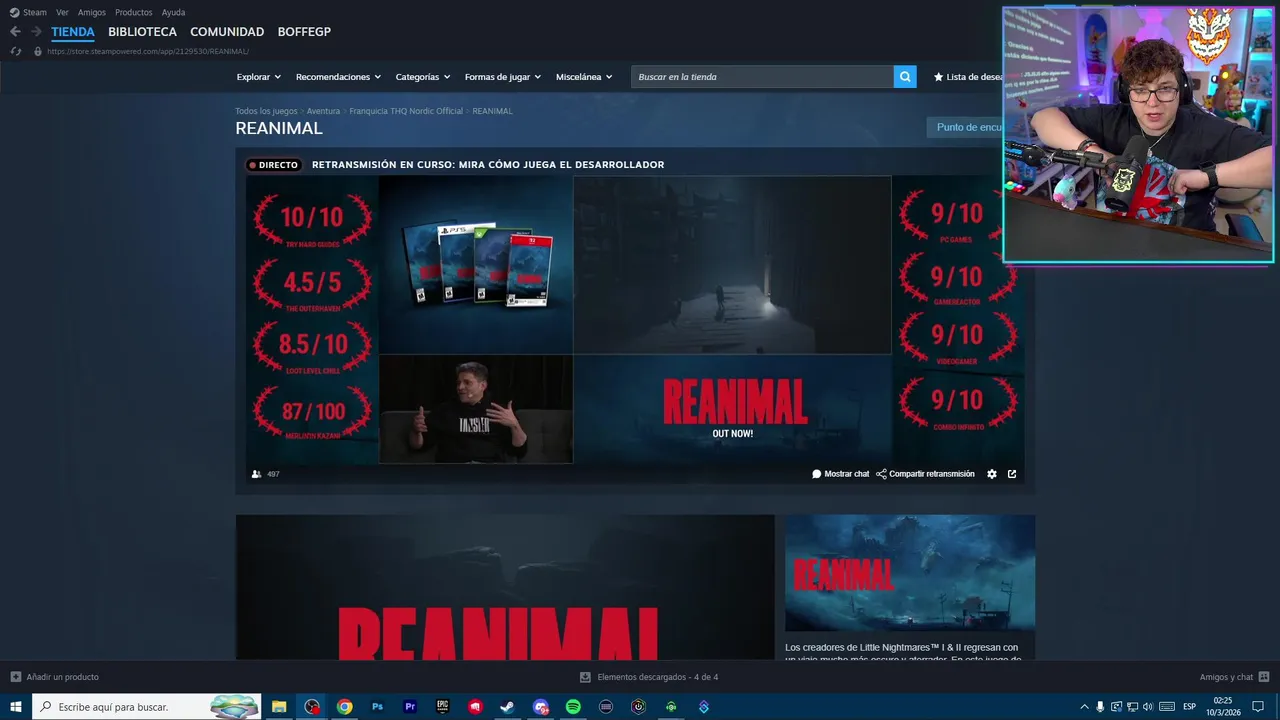Click the ESP language indicator
The height and width of the screenshot is (720, 1280).
[x=1189, y=707]
